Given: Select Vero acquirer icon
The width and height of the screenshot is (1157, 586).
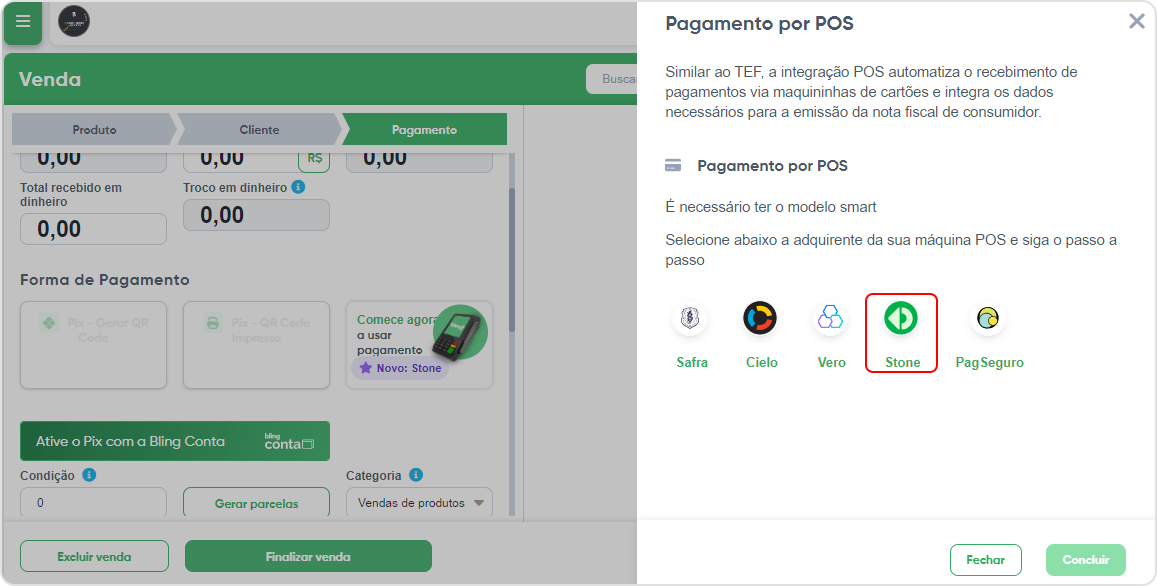Looking at the screenshot, I should coord(830,319).
